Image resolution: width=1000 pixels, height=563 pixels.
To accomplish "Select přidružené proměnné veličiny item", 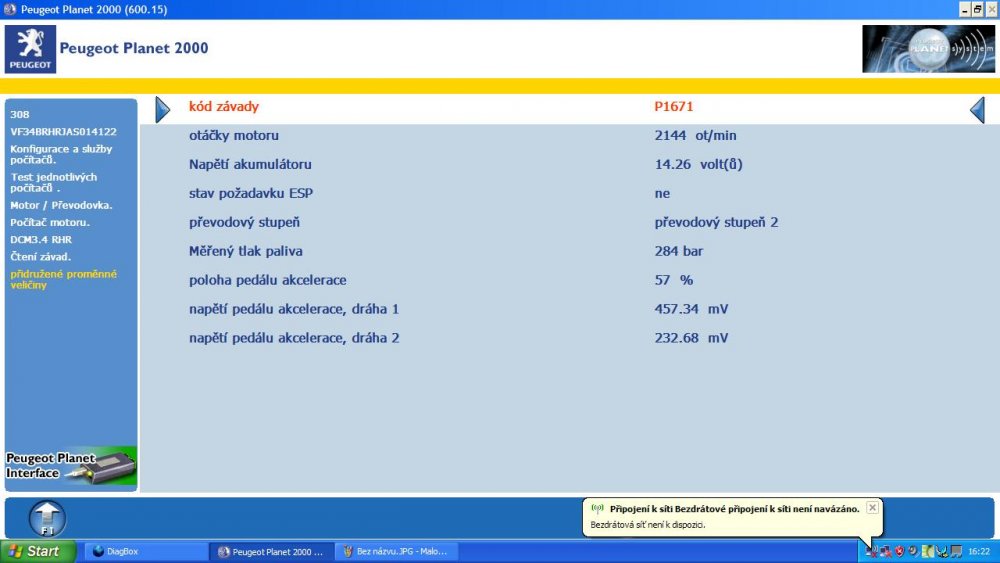I will (63, 279).
